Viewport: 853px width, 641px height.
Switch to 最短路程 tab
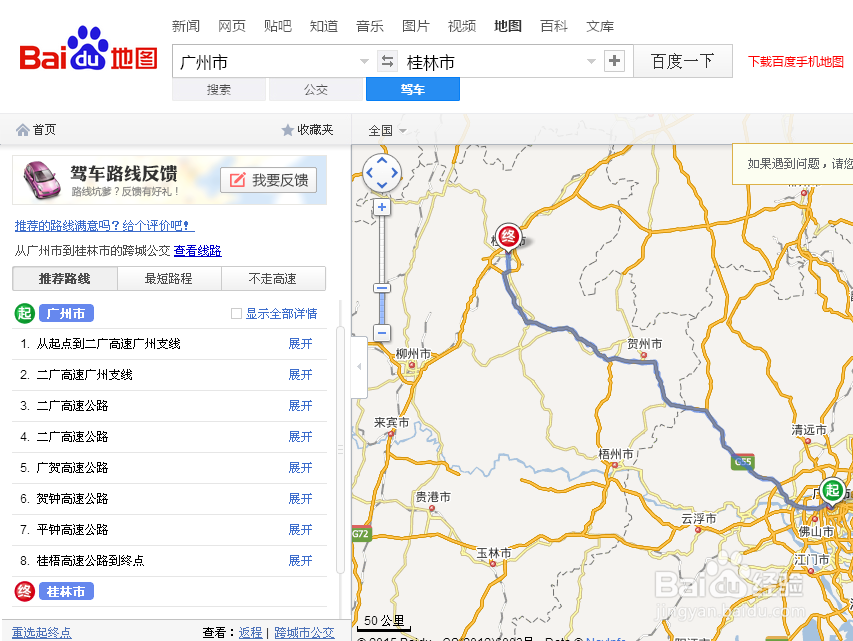[x=169, y=279]
